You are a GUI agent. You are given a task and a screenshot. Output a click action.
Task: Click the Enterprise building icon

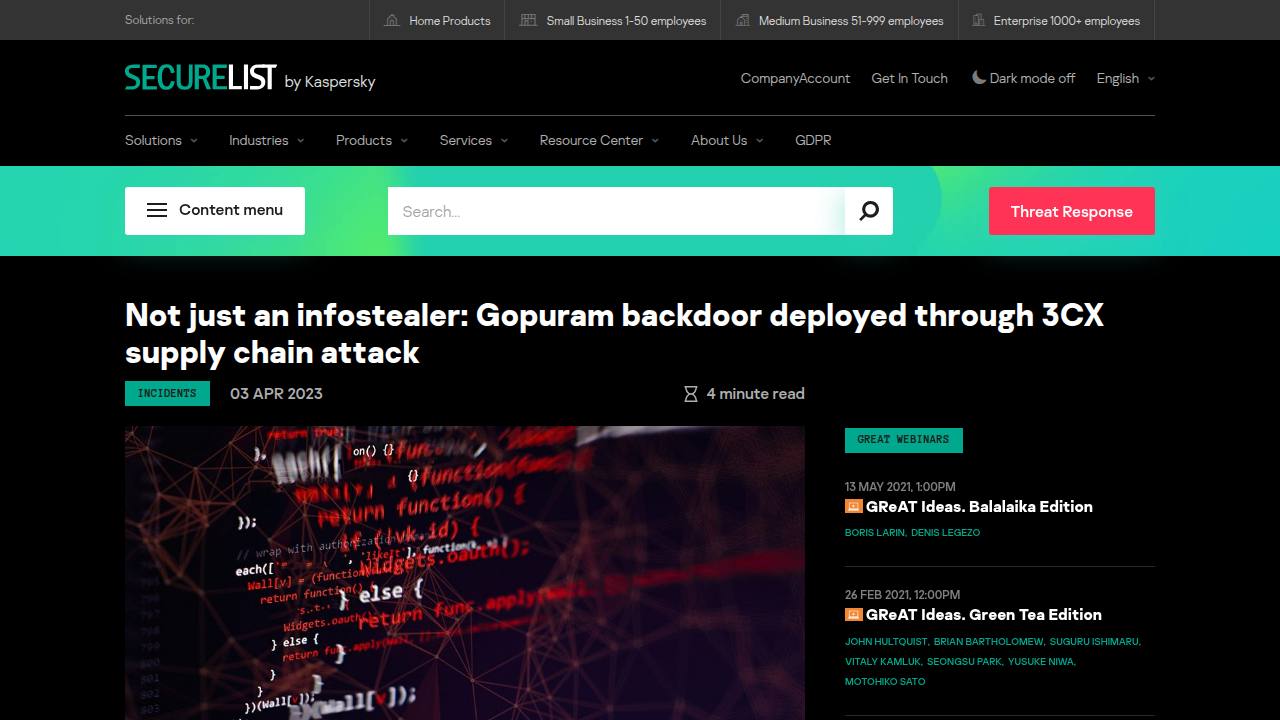[977, 20]
